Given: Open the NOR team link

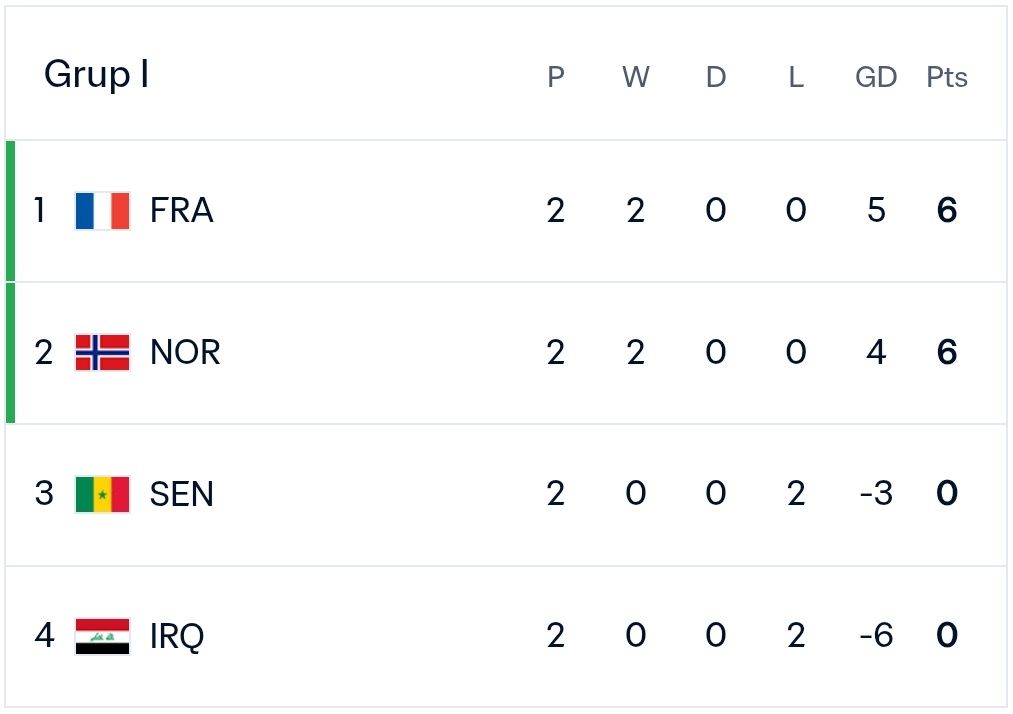Looking at the screenshot, I should pos(185,353).
